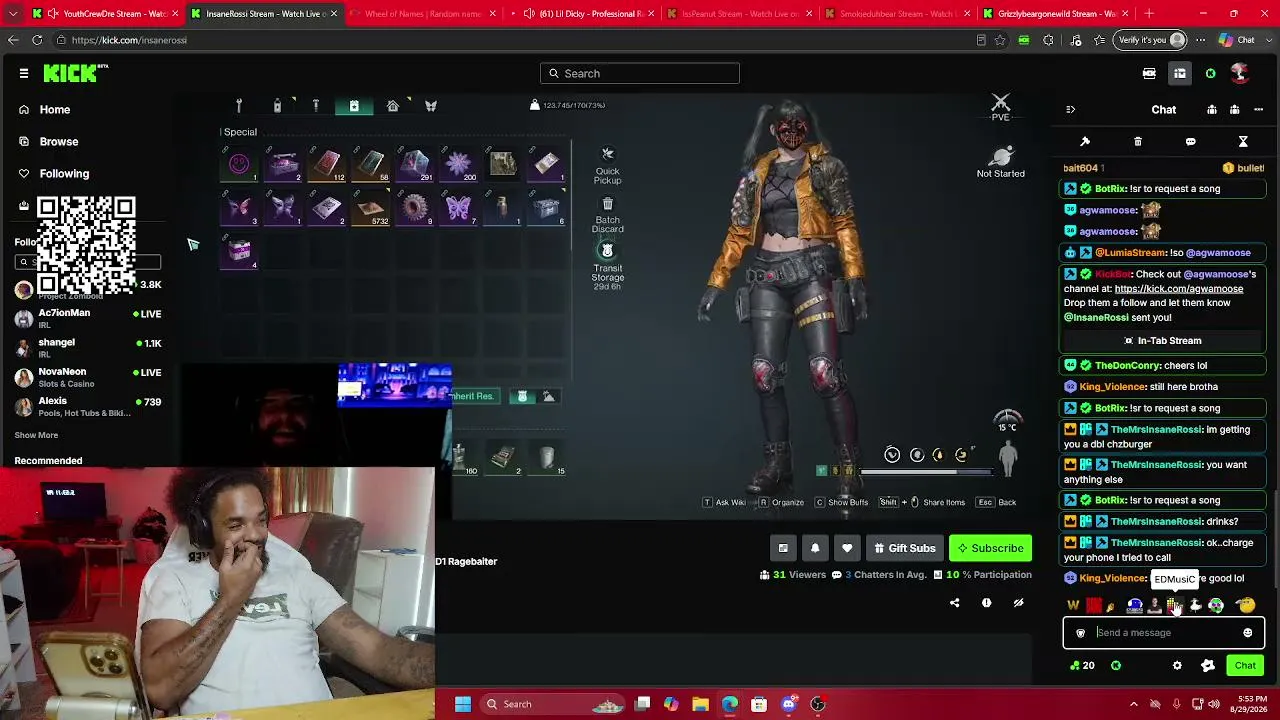This screenshot has width=1280, height=720.
Task: Open Alexis channel in sidebar
Action: tap(88, 406)
